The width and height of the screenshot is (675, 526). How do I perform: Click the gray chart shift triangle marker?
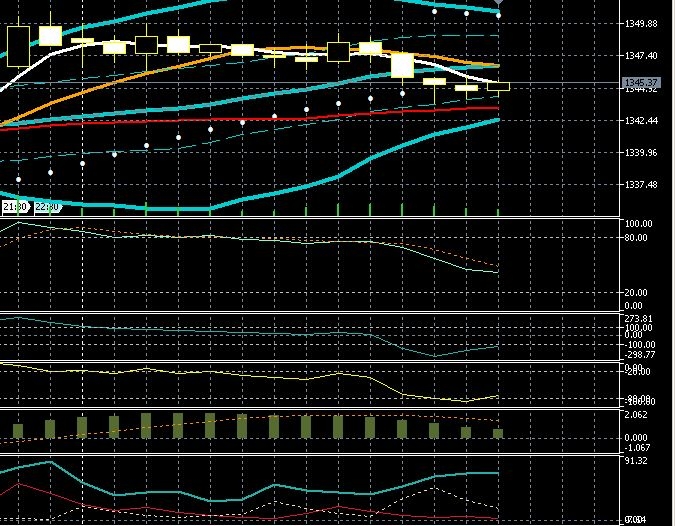pos(498,2)
